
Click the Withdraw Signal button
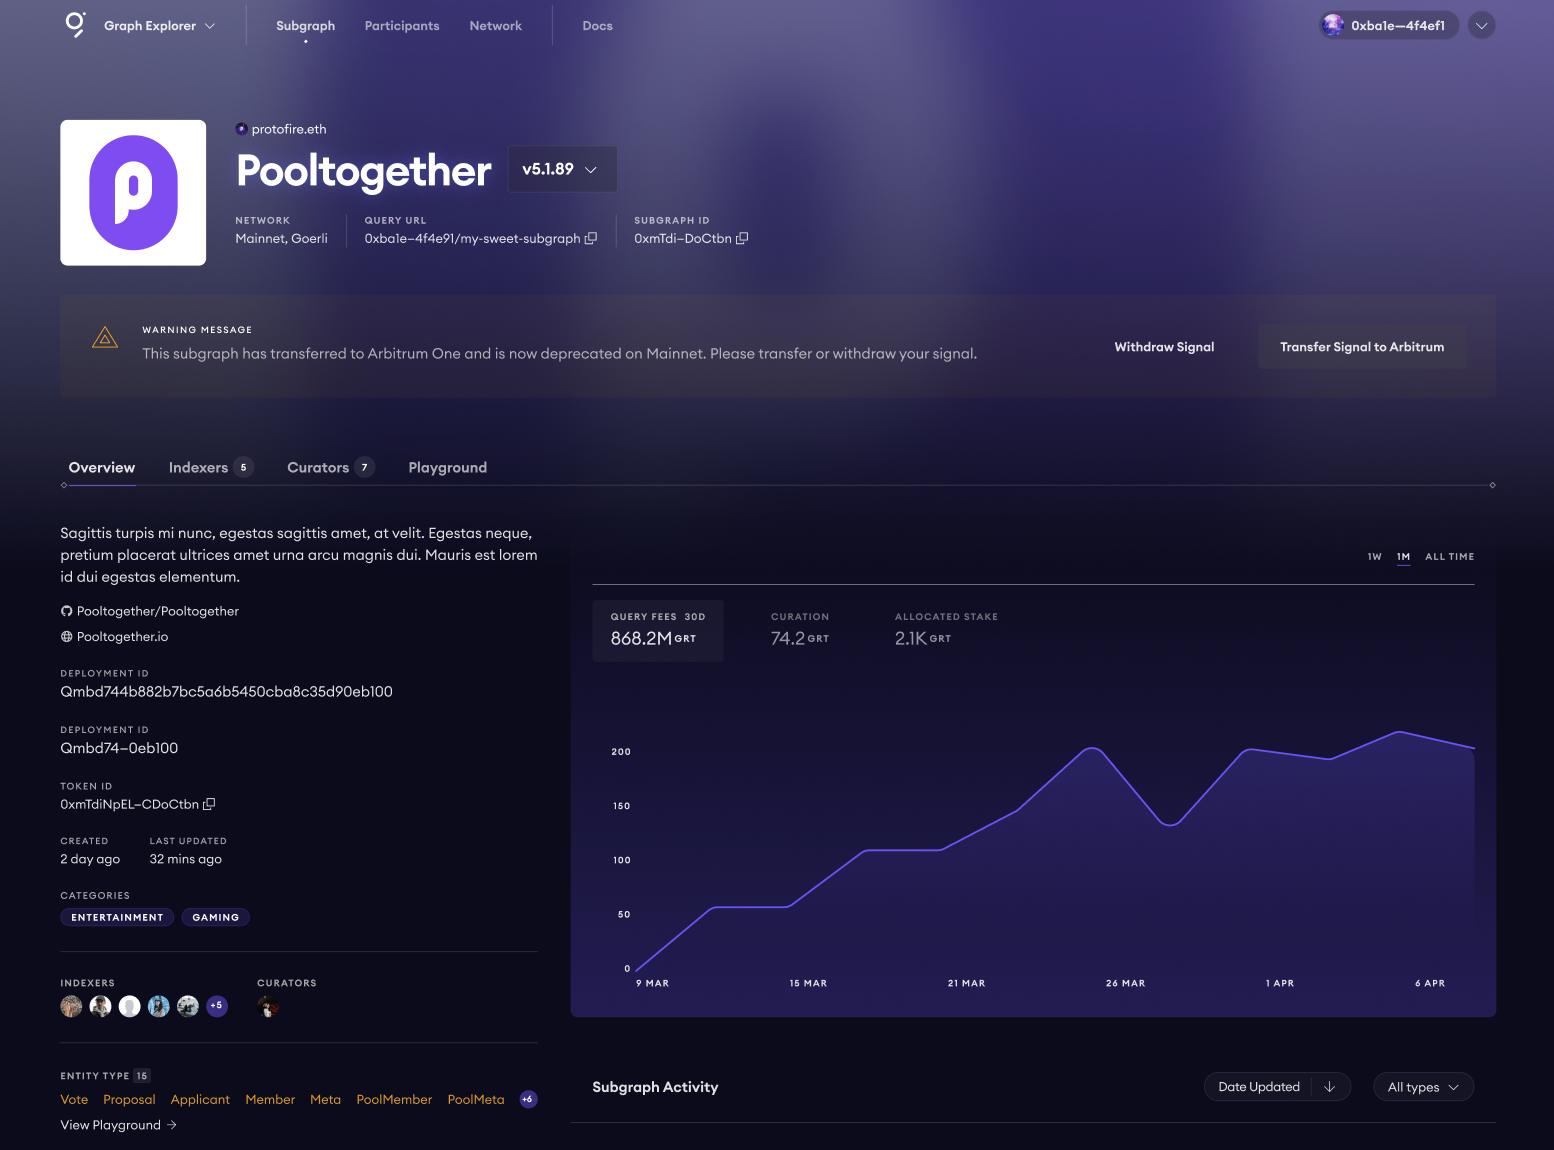(1164, 347)
